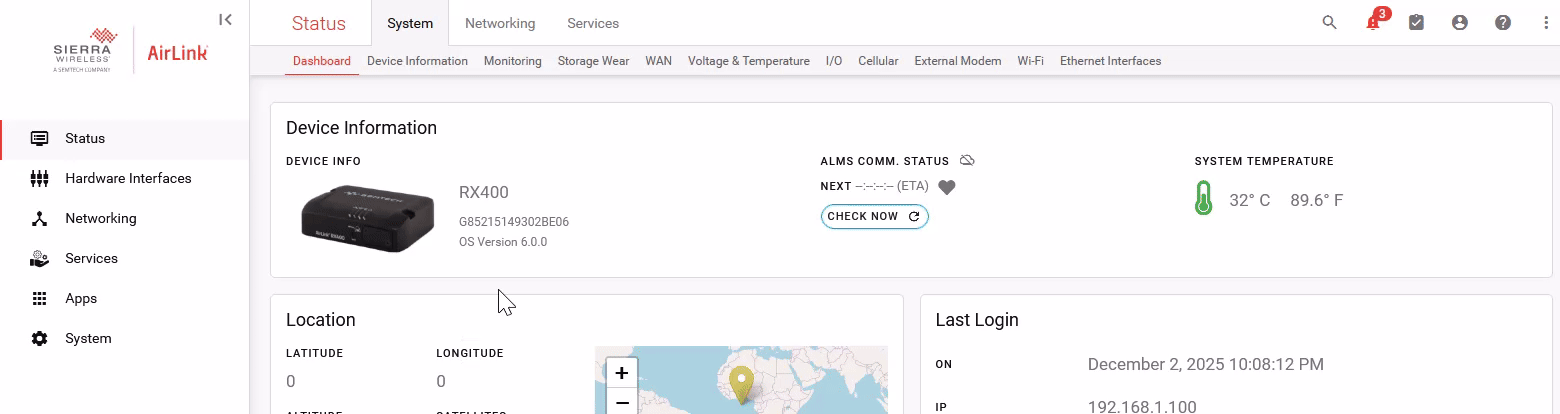1560x414 pixels.
Task: Open the help question mark icon
Action: click(1502, 23)
